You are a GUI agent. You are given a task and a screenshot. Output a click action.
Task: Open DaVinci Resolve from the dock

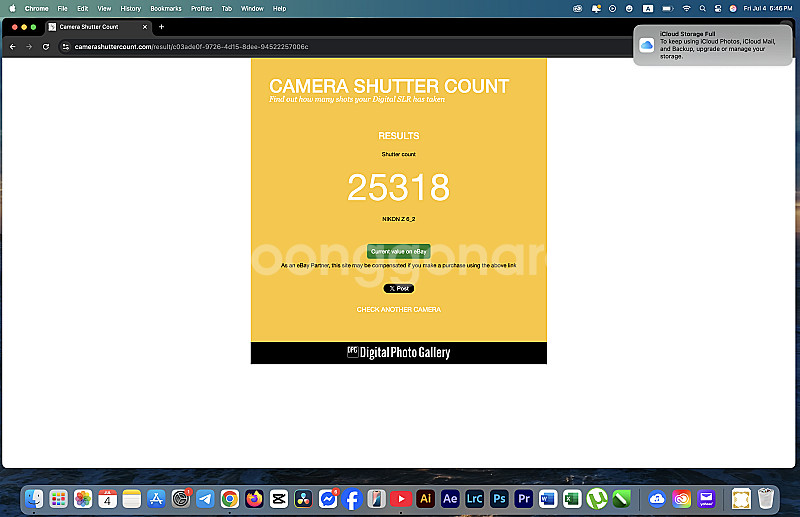pyautogui.click(x=303, y=499)
